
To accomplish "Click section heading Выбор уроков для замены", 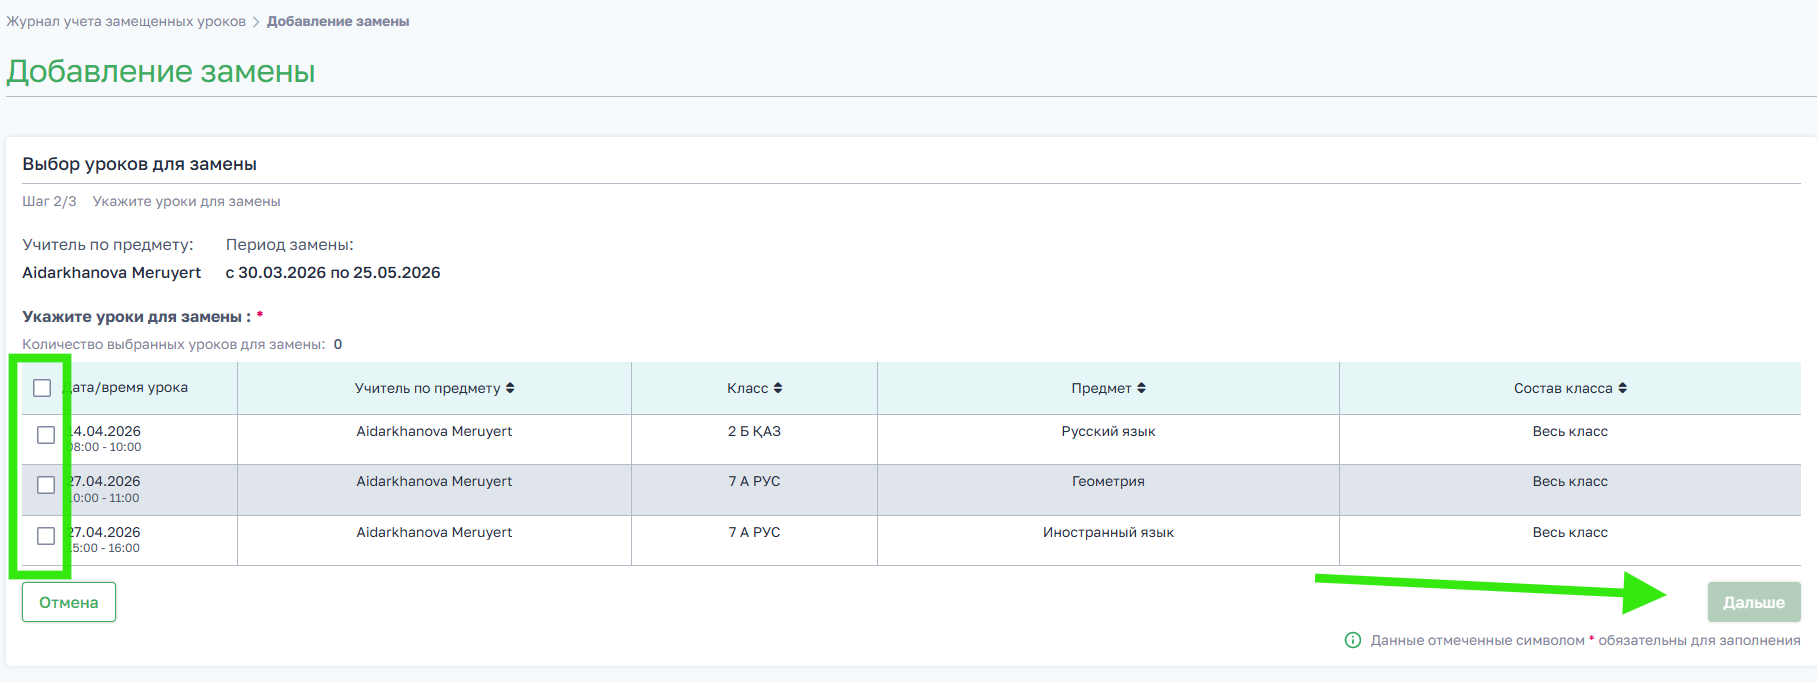I will tap(140, 164).
